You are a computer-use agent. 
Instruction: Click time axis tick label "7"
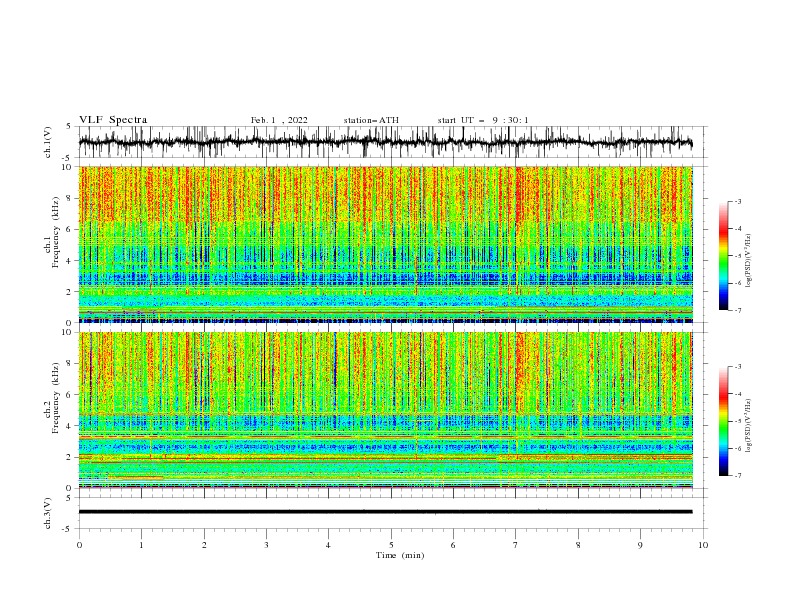click(516, 545)
